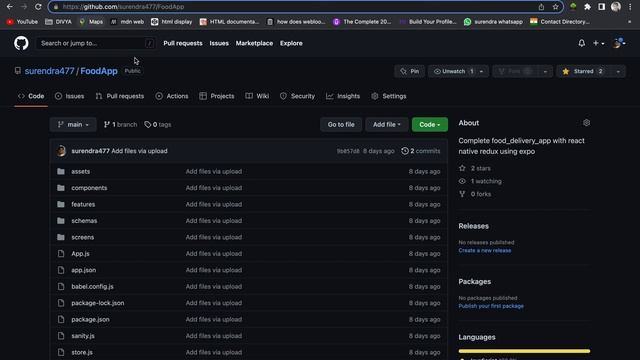Click Create a new release link

(x=484, y=251)
